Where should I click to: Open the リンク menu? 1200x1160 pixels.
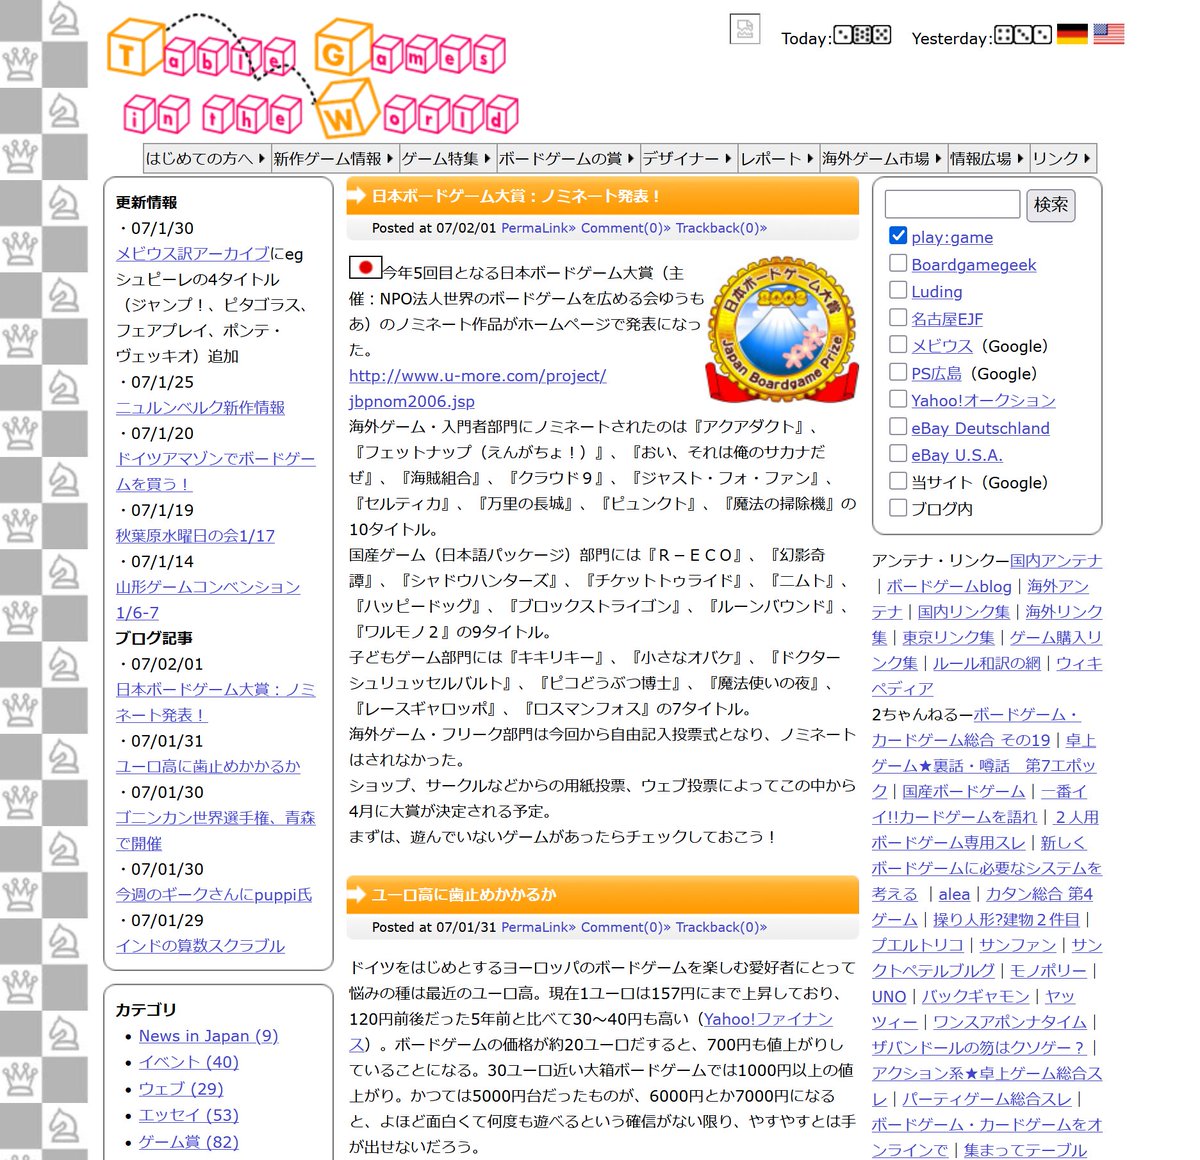point(1063,158)
